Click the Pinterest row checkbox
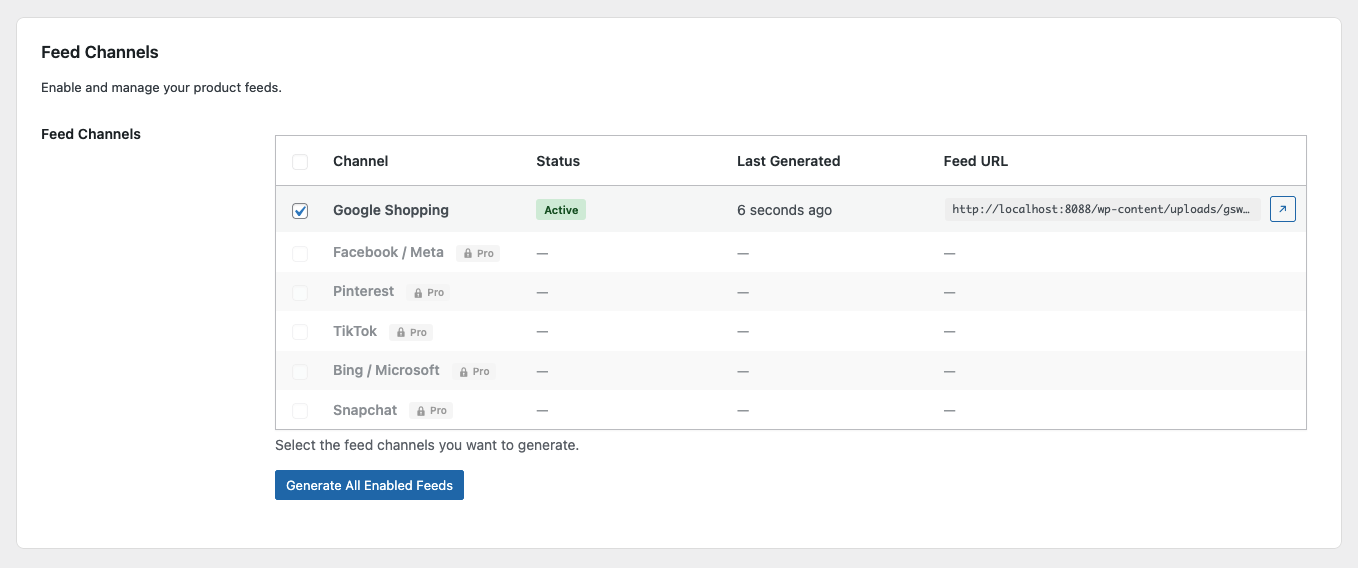Viewport: 1358px width, 568px height. coord(300,293)
